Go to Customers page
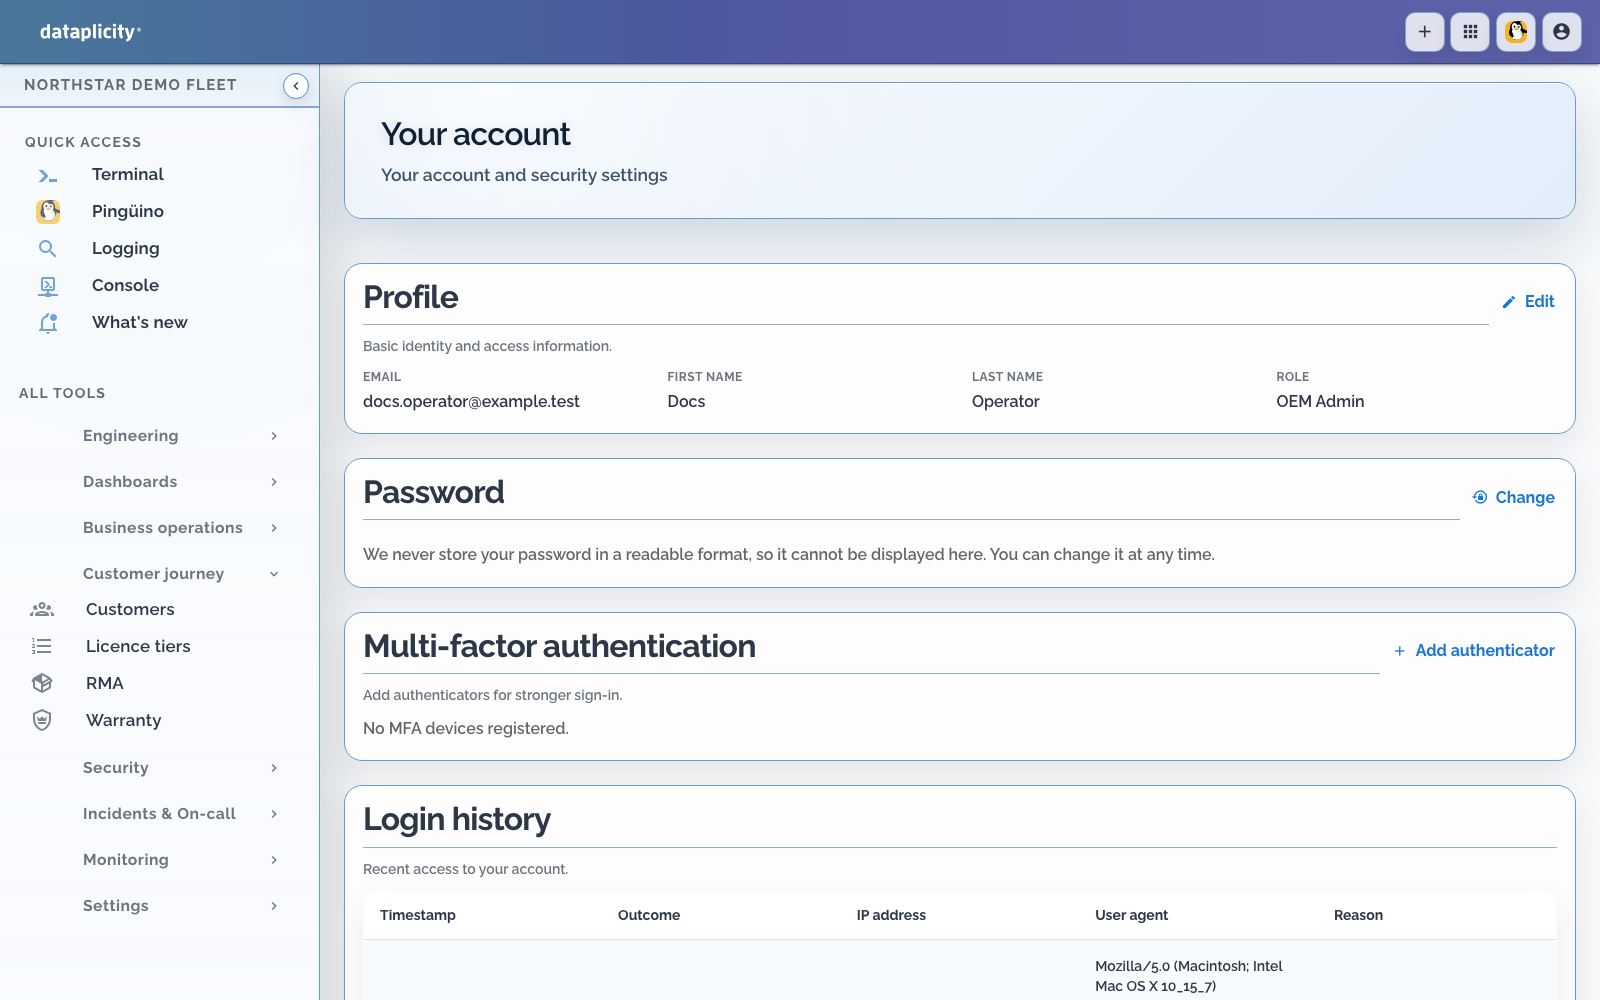Viewport: 1600px width, 1000px height. pos(130,609)
